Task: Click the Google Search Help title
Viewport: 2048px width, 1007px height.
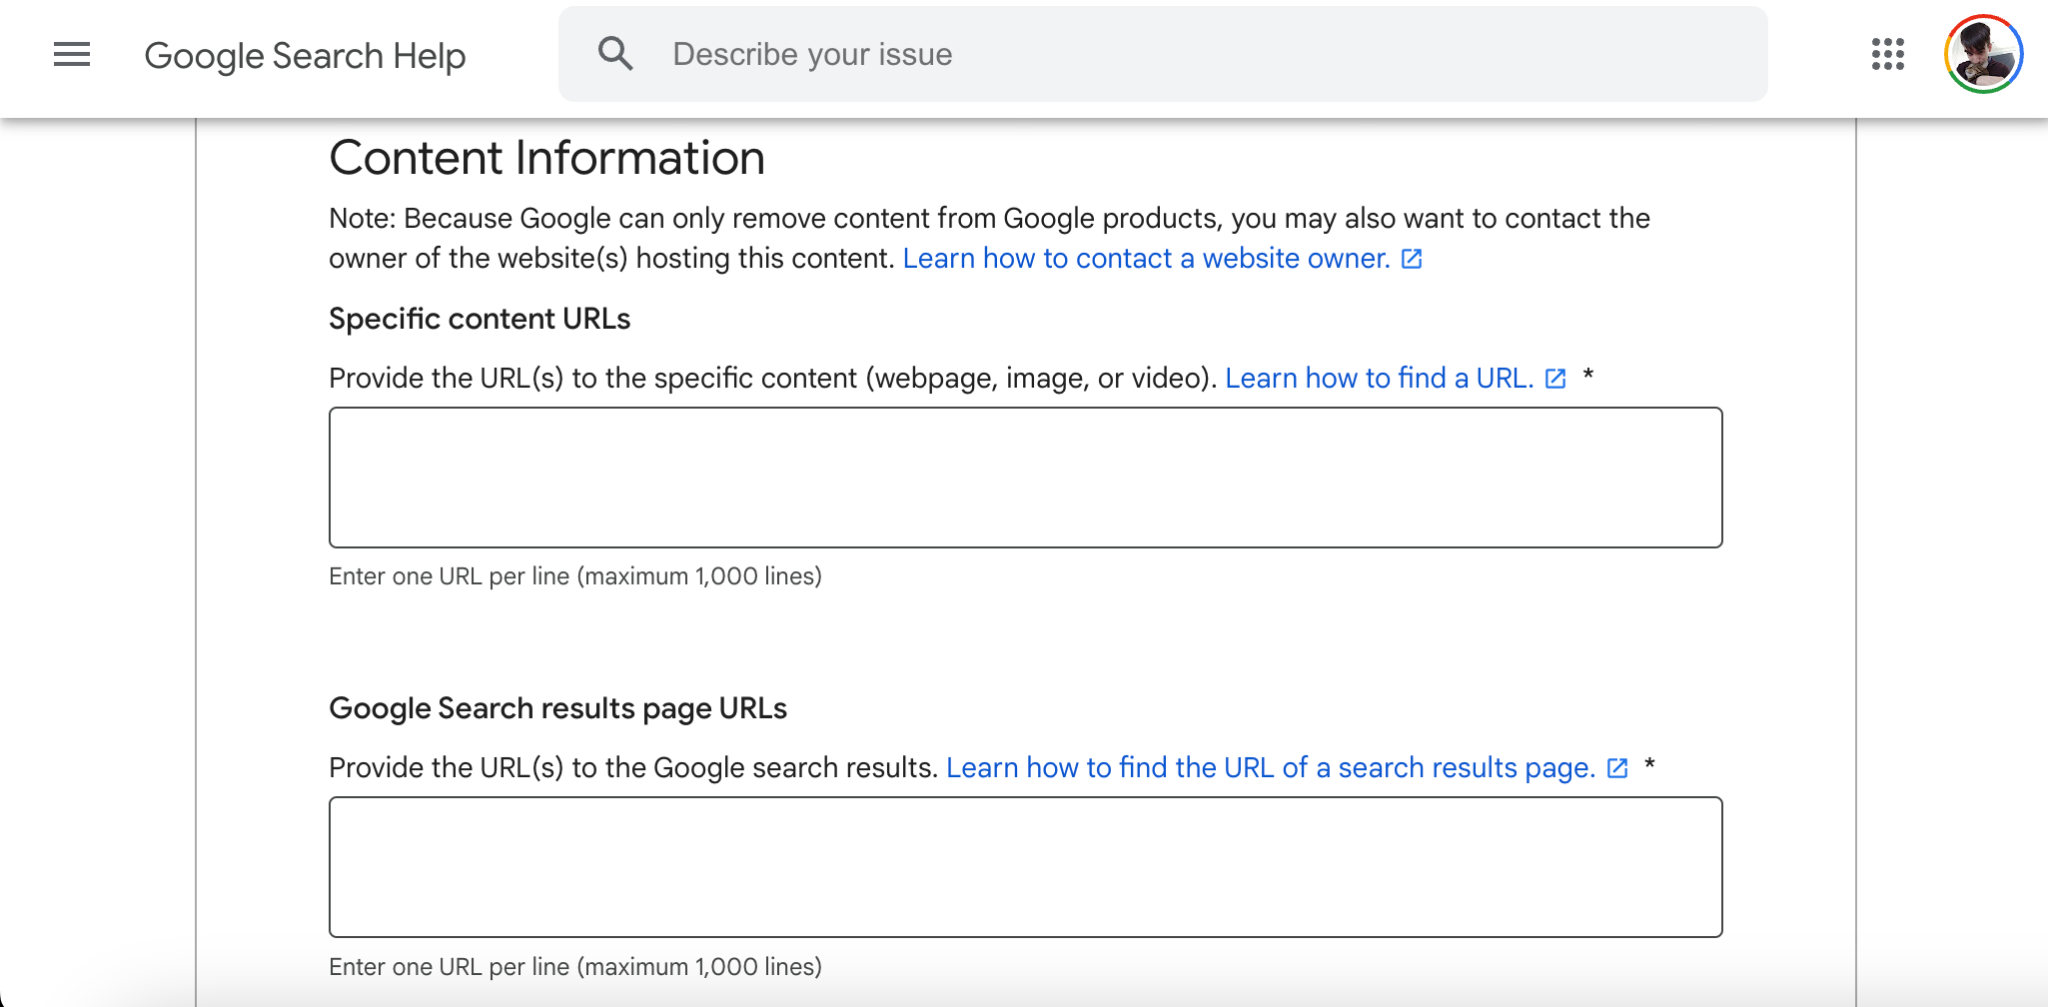Action: (305, 56)
